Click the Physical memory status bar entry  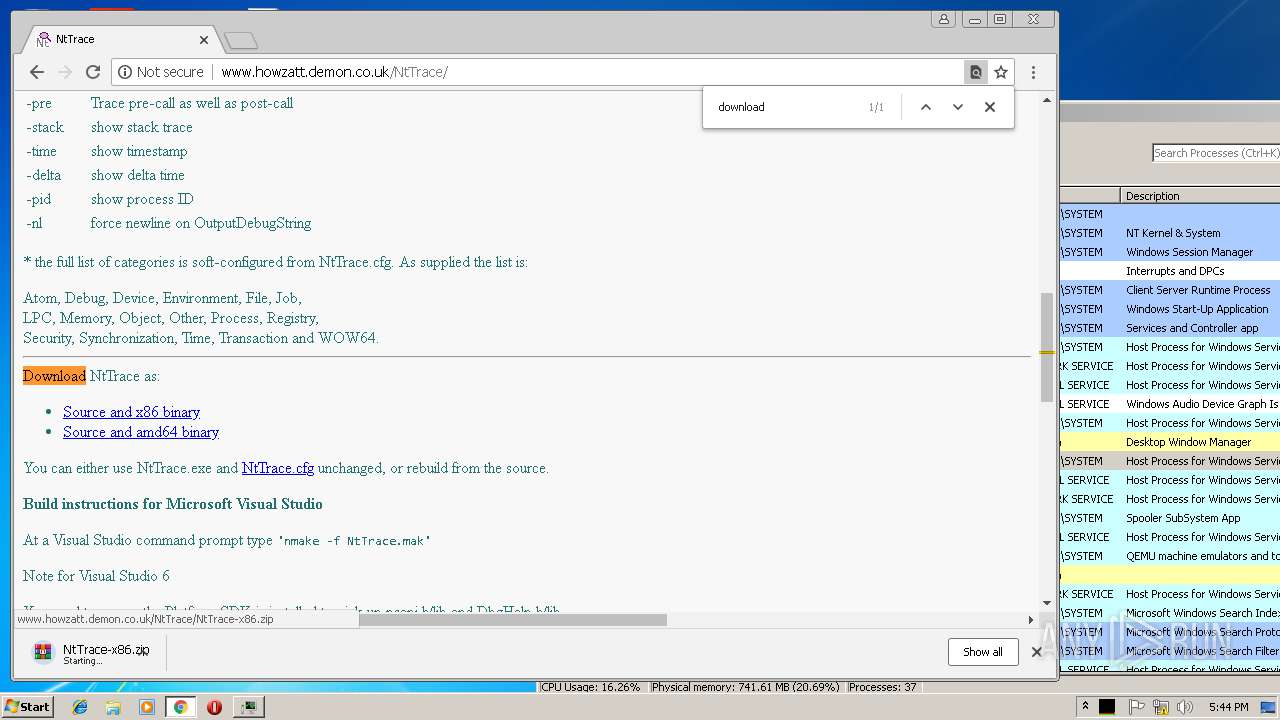coord(746,687)
